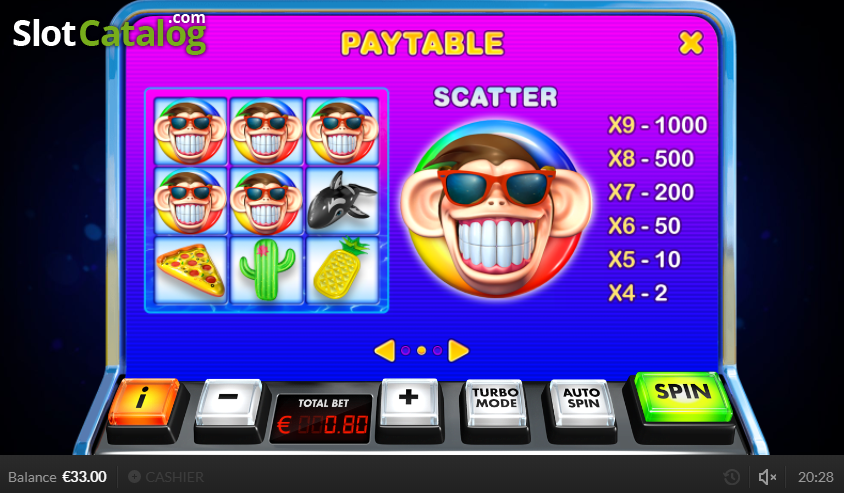Screen dimensions: 844x493
Task: Hit the green SPIN button
Action: 683,396
